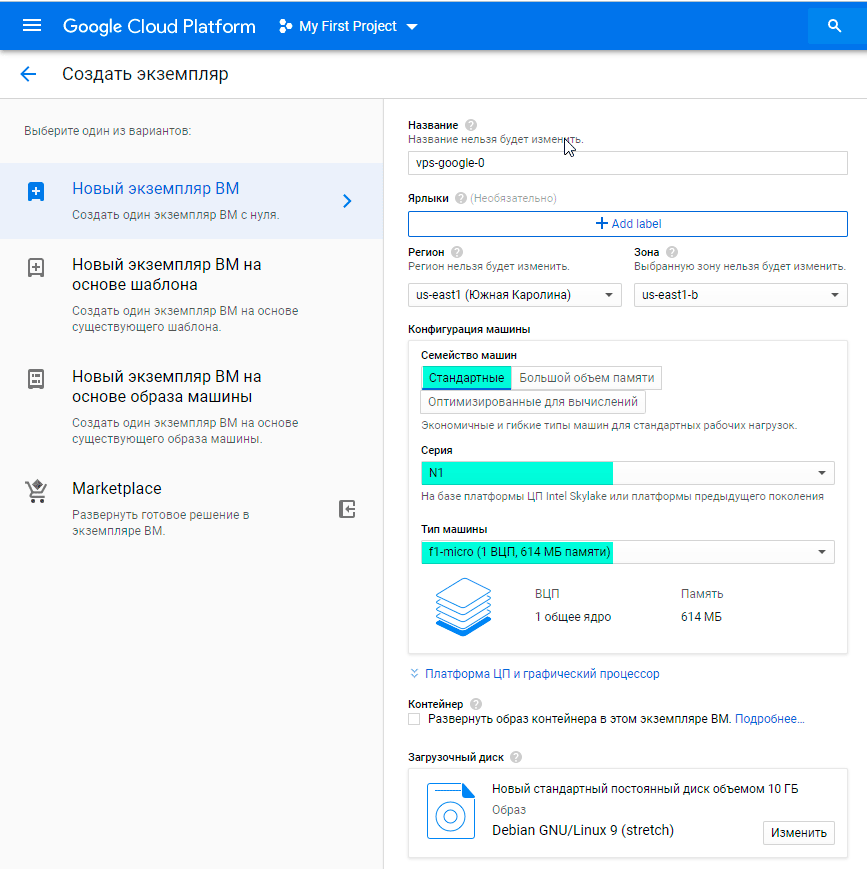The width and height of the screenshot is (867, 869).
Task: Click the search magnifier icon
Action: (x=835, y=26)
